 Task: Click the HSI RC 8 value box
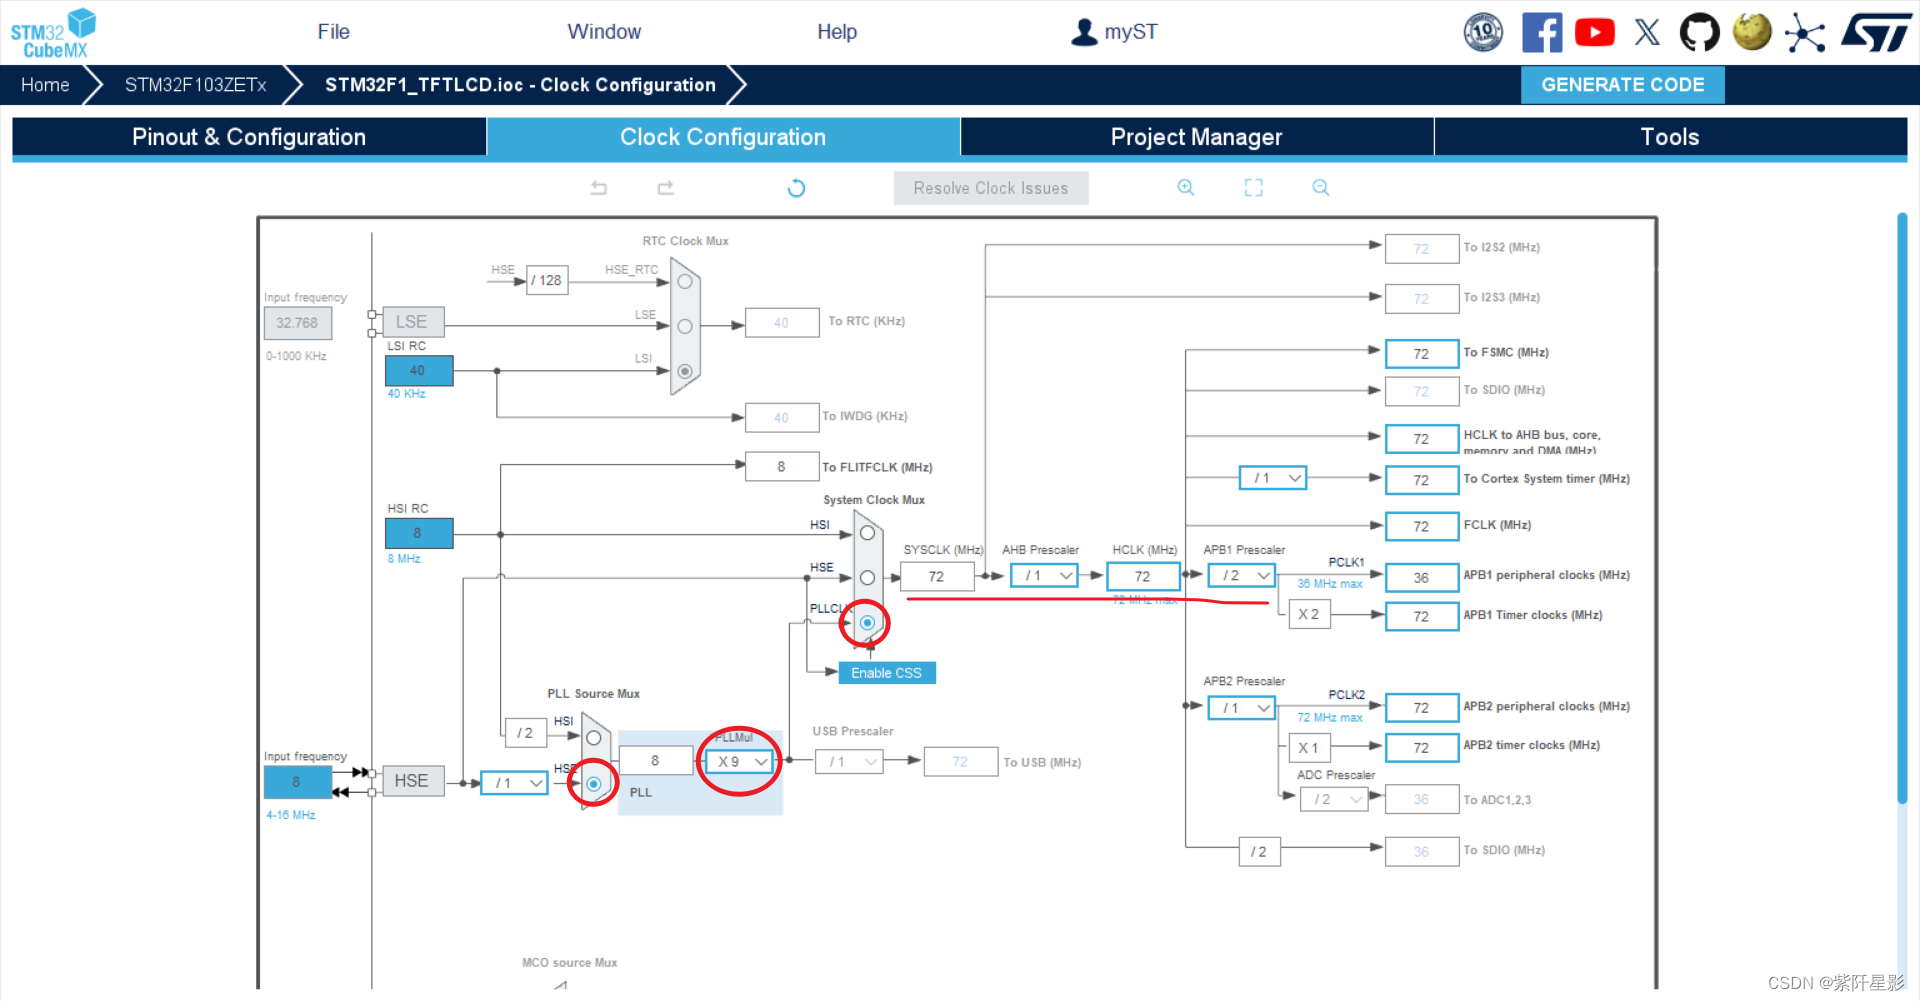[418, 533]
